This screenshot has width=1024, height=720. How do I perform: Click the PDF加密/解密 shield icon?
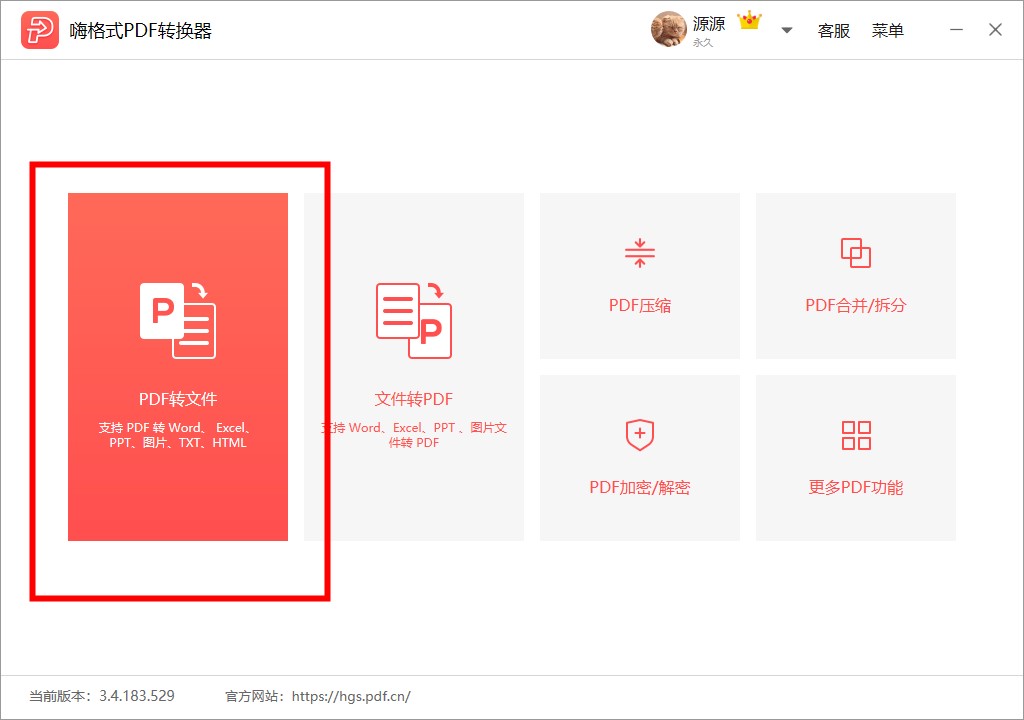click(x=640, y=435)
